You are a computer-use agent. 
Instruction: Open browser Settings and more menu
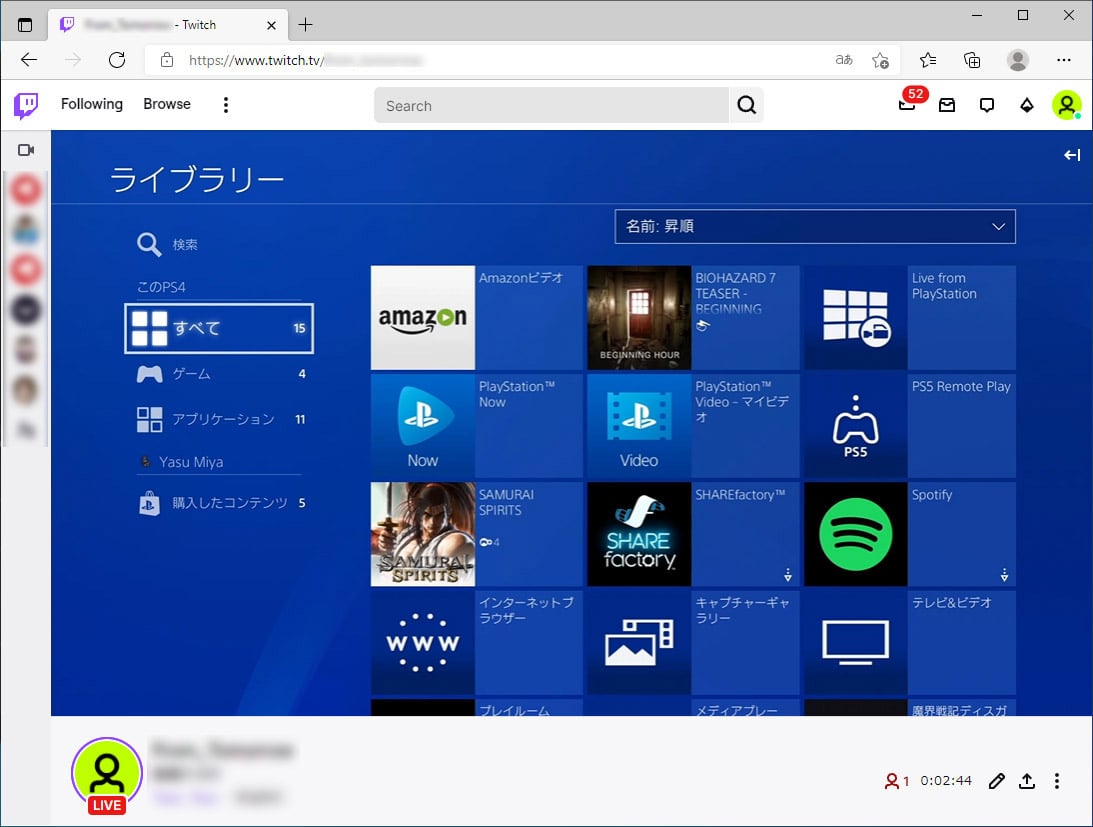point(1064,60)
